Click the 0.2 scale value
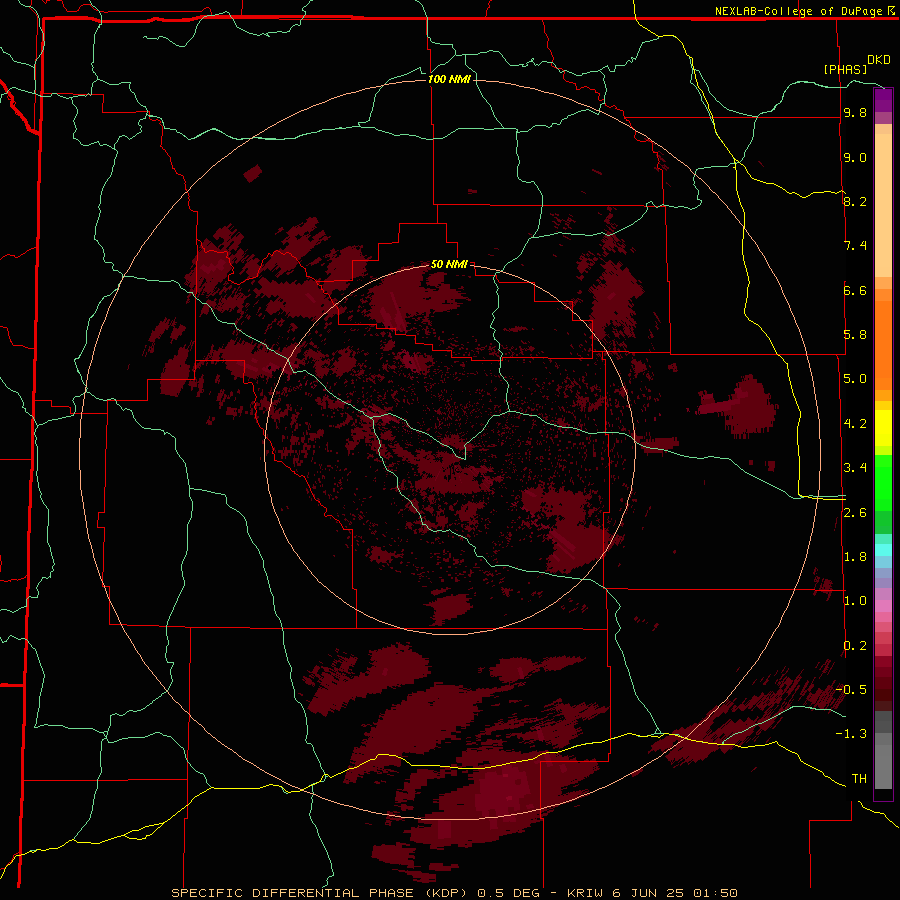Viewport: 900px width, 900px height. [x=855, y=646]
